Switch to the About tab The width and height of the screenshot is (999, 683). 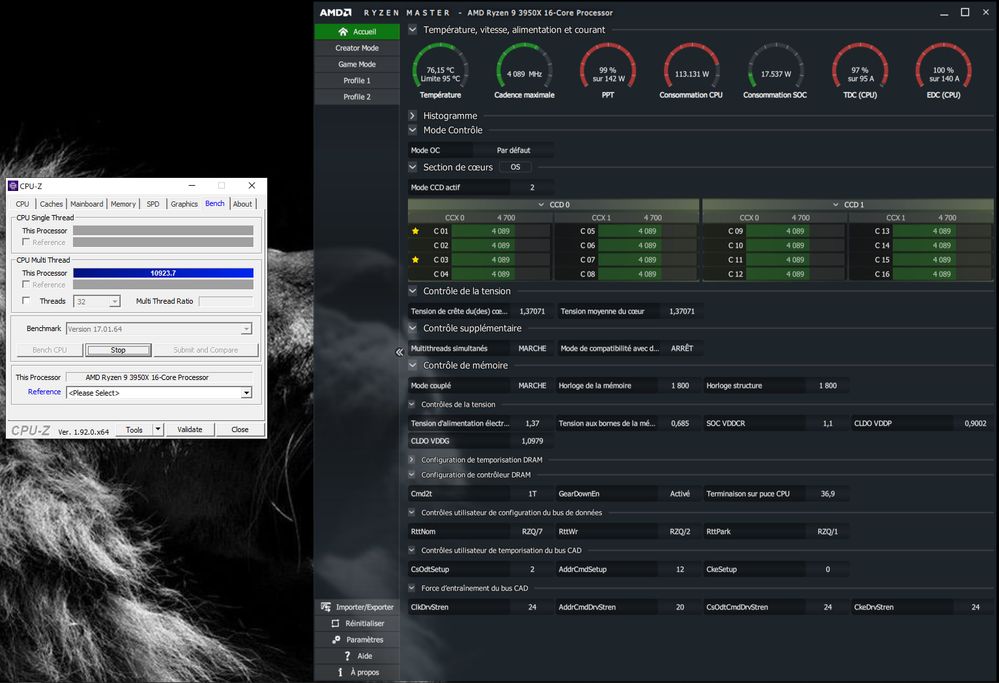click(x=242, y=204)
